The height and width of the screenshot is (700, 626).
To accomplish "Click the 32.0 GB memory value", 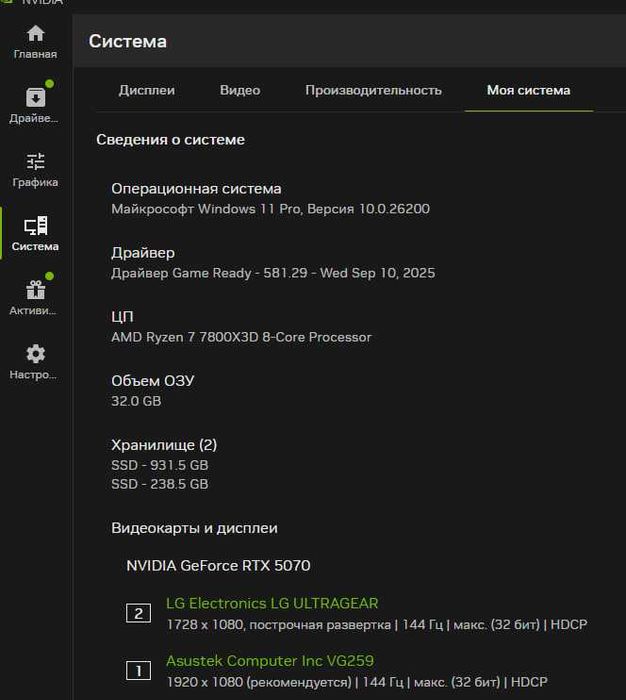I will pyautogui.click(x=136, y=401).
